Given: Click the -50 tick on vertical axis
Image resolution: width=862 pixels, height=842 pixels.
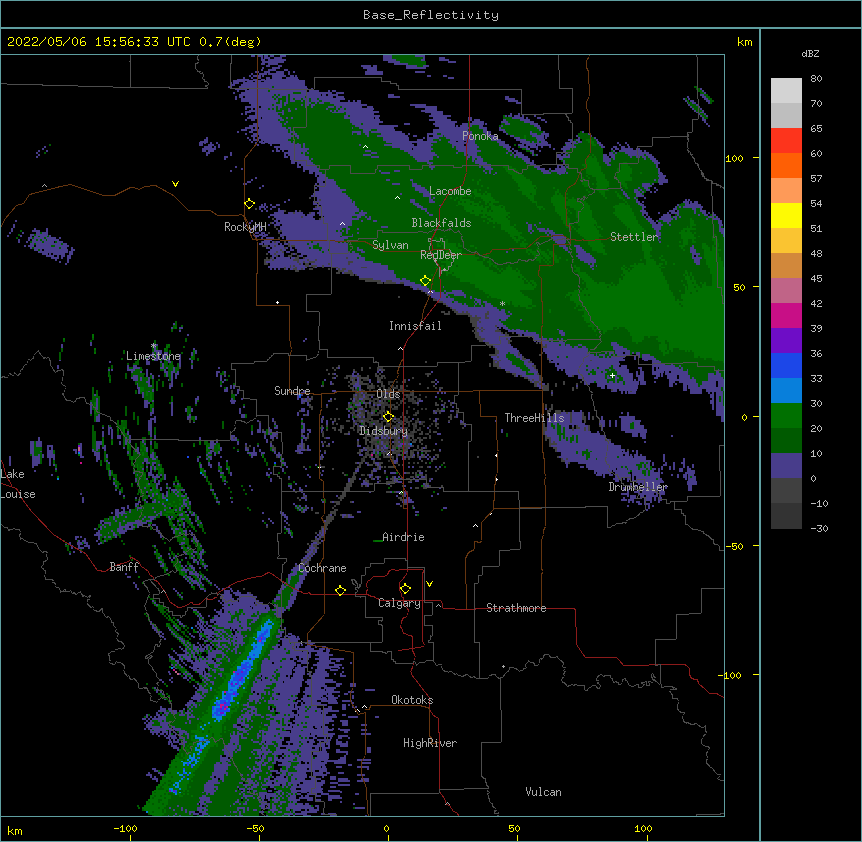Looking at the screenshot, I should click(734, 546).
